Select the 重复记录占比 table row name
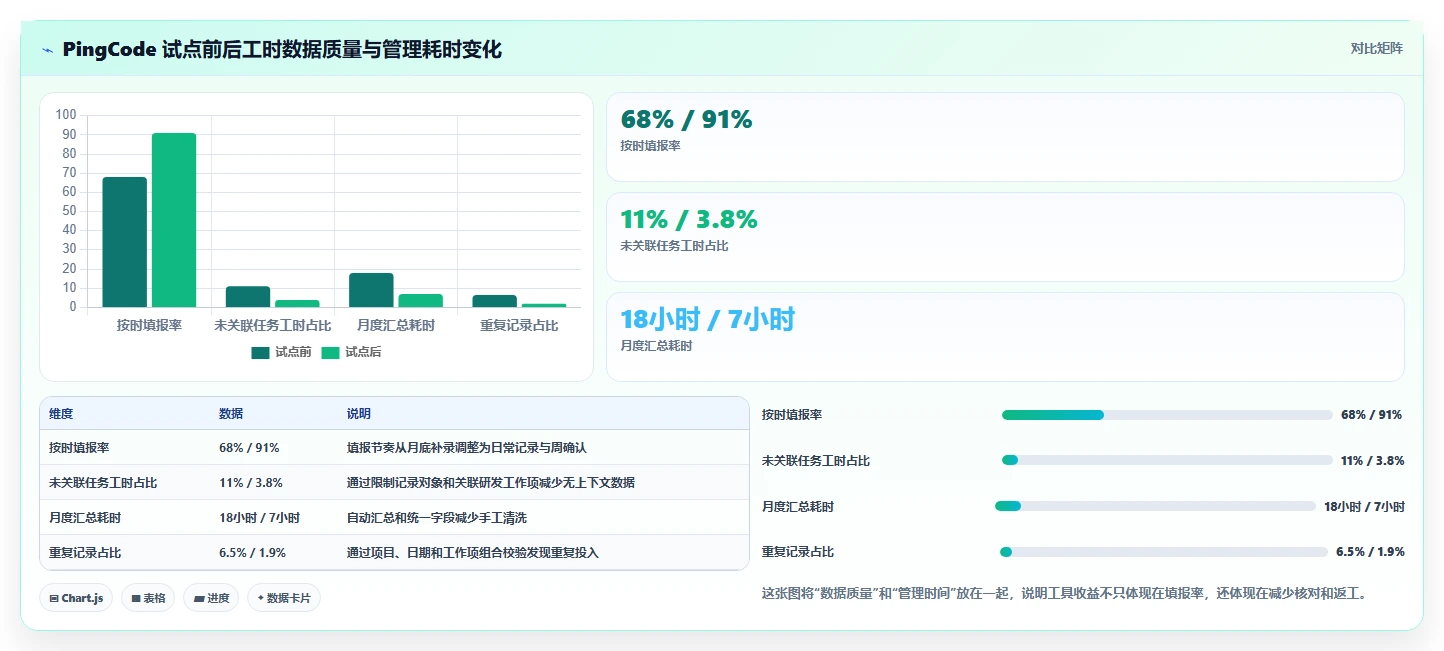The height and width of the screenshot is (651, 1444). (x=85, y=553)
